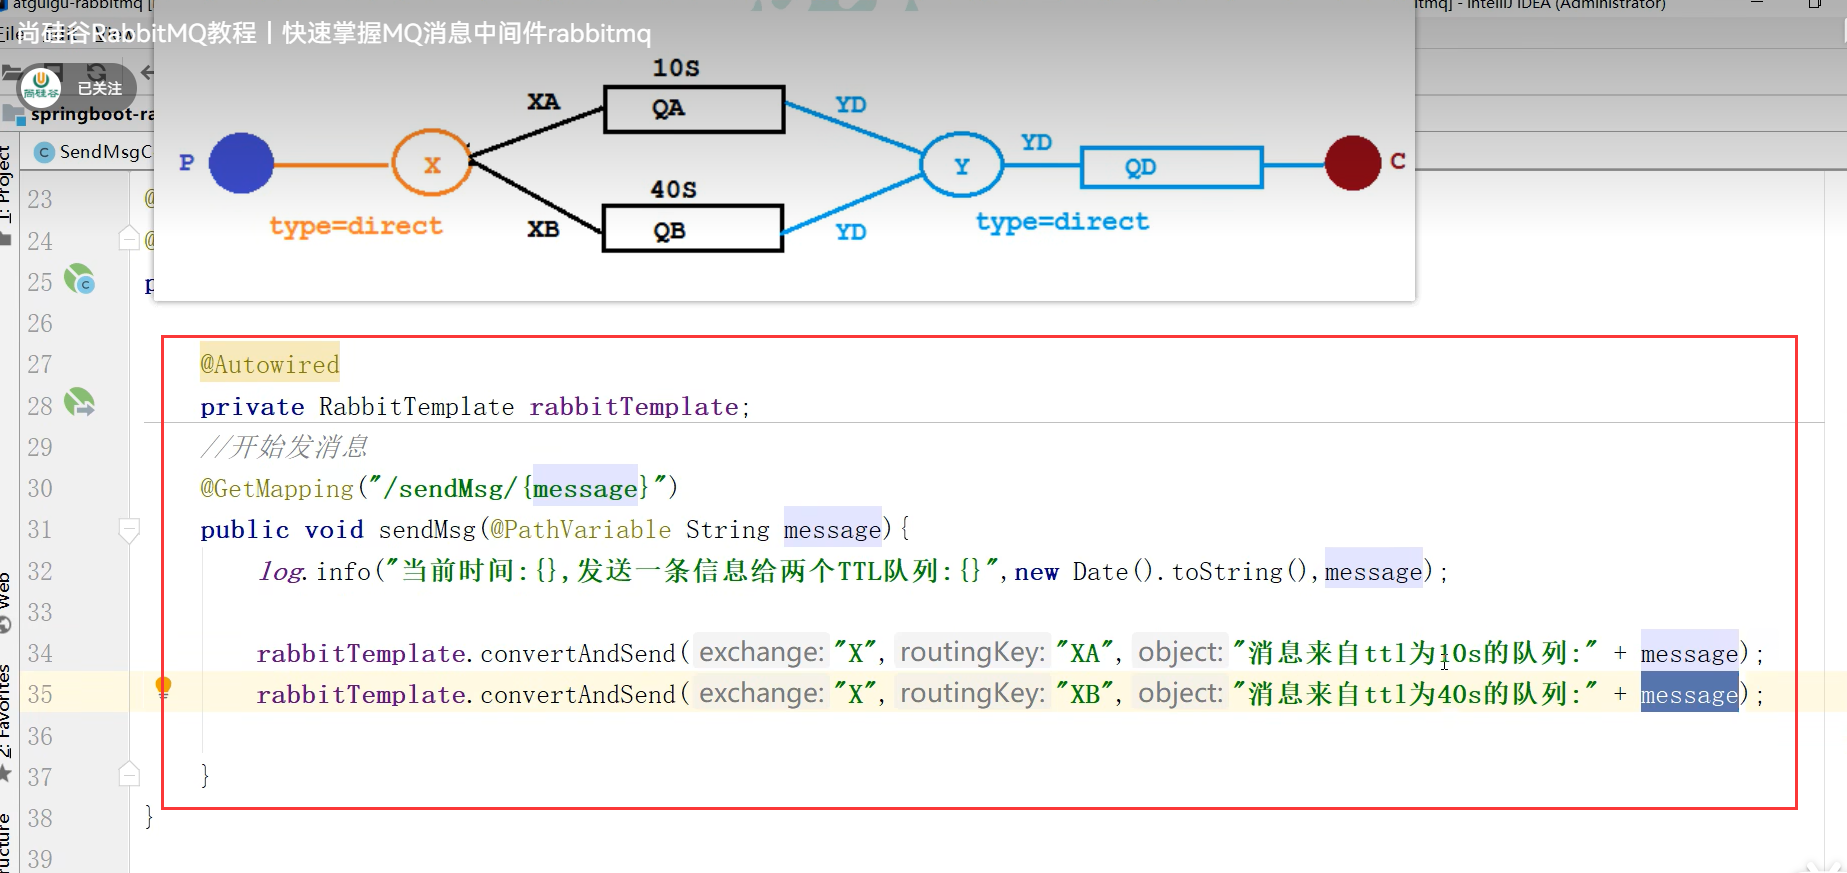Click the @PathVariable annotation

[x=580, y=530]
